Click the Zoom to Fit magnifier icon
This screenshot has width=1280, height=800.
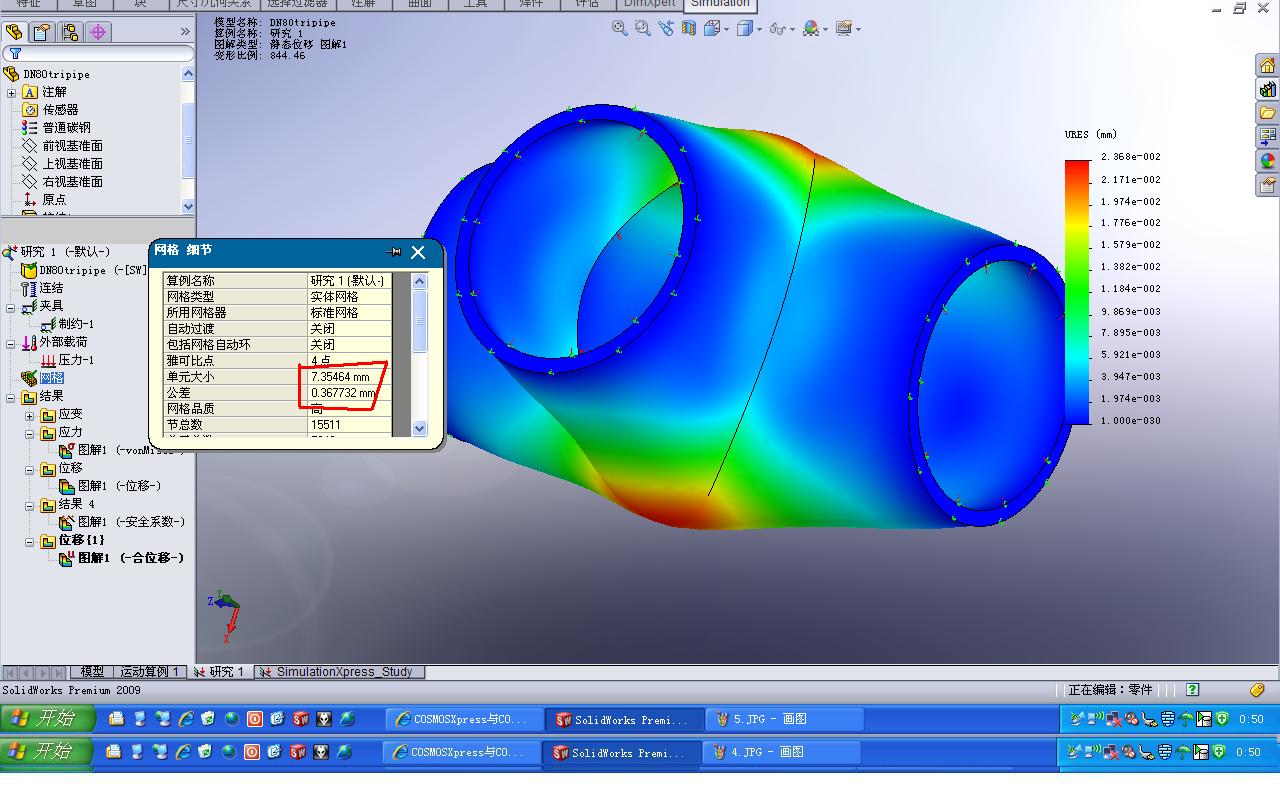620,28
